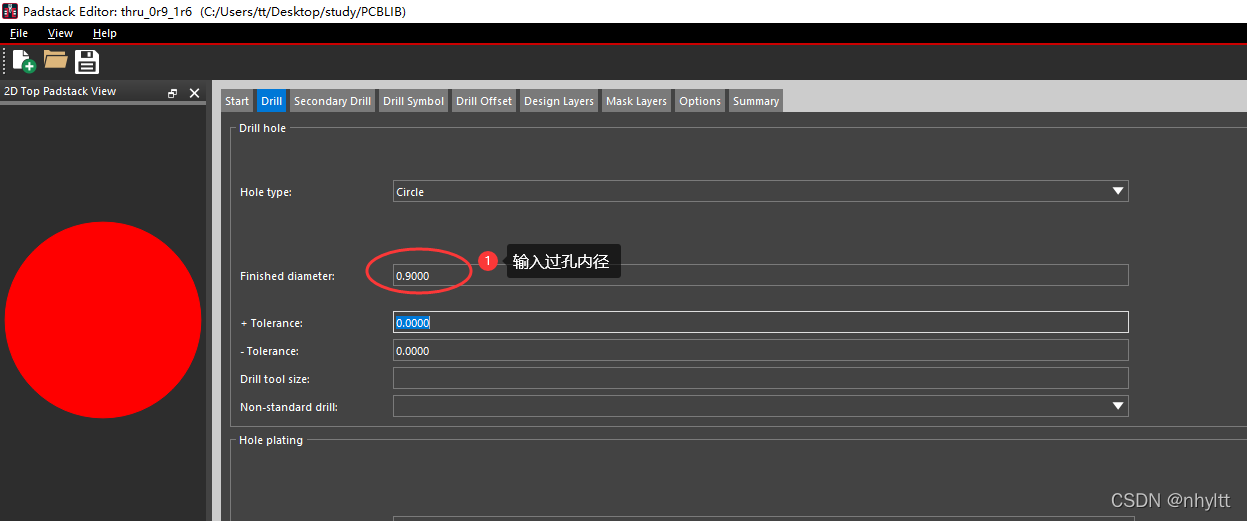Screen dimensions: 1247x521
Task: Select the Mask Layers tab
Action: 636,101
